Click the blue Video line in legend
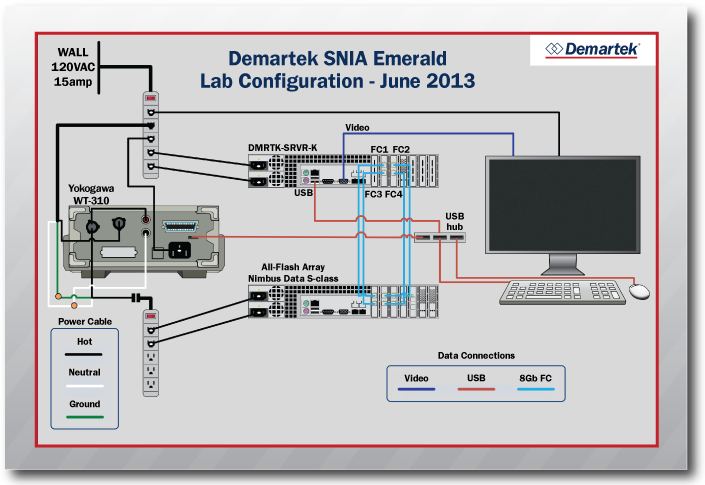Screen dimensions: 705x485 tap(416, 391)
